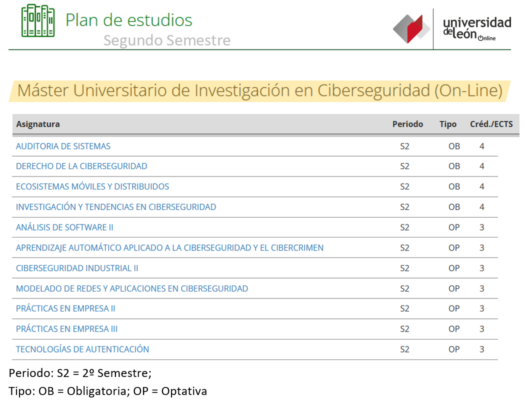
Task: Click the Universidad de León red logo
Action: pyautogui.click(x=411, y=29)
